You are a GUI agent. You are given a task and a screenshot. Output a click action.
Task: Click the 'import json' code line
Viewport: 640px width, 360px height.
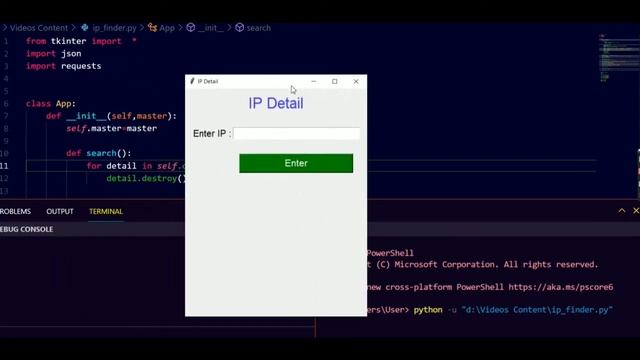tap(53, 53)
